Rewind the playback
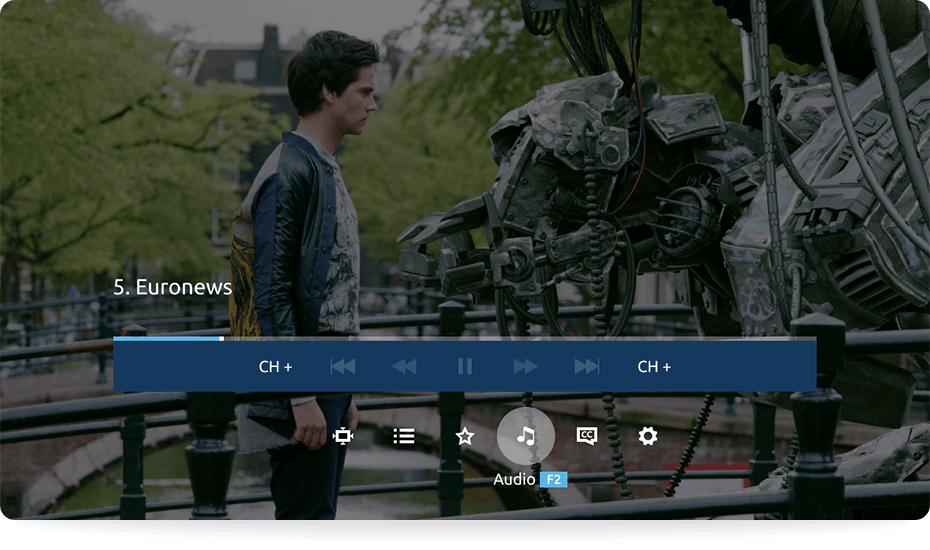 [x=404, y=367]
